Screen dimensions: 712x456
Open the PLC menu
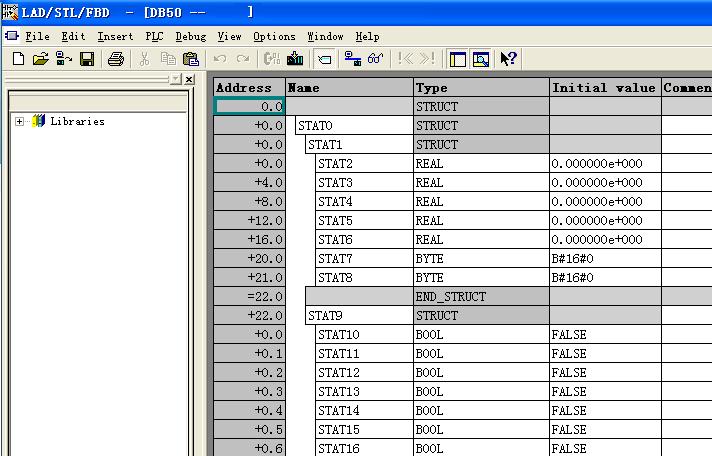154,36
